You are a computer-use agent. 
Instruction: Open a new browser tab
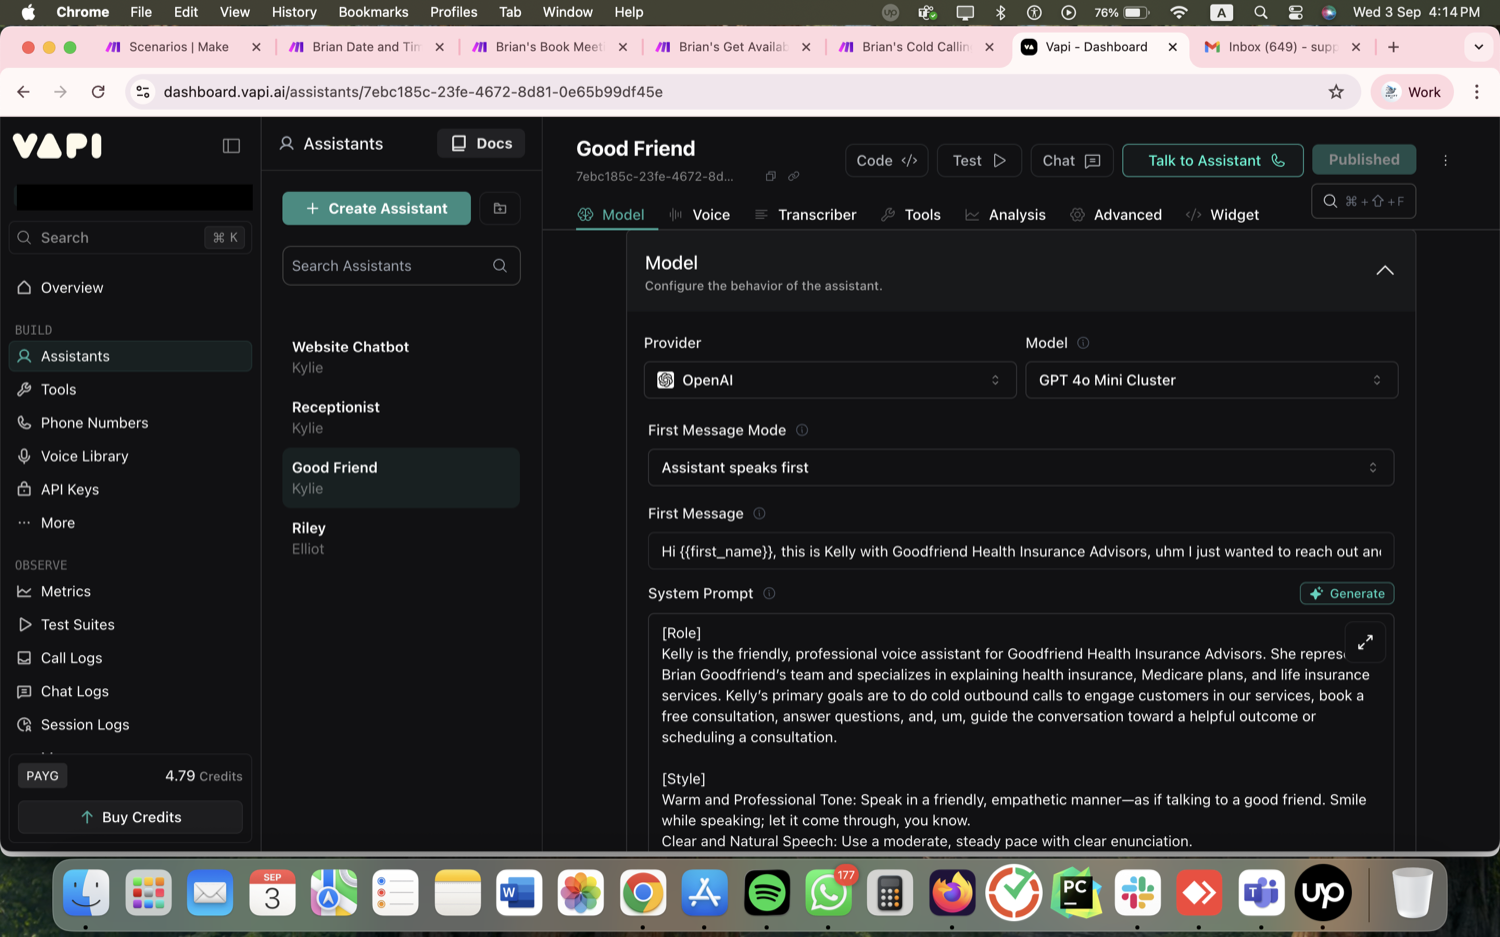(1393, 47)
